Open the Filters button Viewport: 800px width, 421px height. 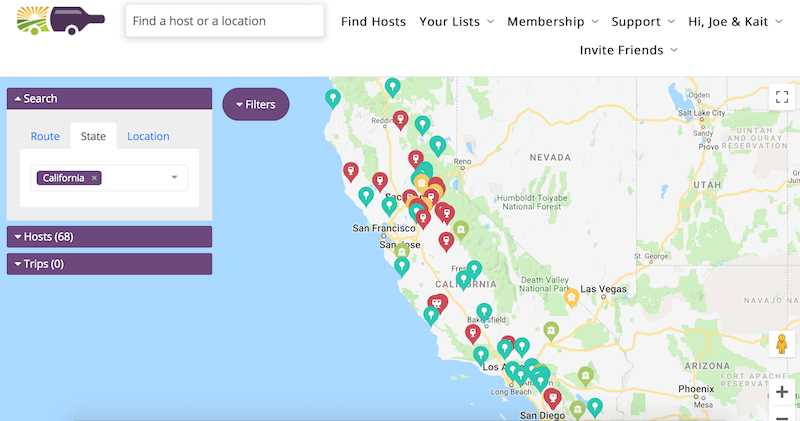[x=256, y=104]
